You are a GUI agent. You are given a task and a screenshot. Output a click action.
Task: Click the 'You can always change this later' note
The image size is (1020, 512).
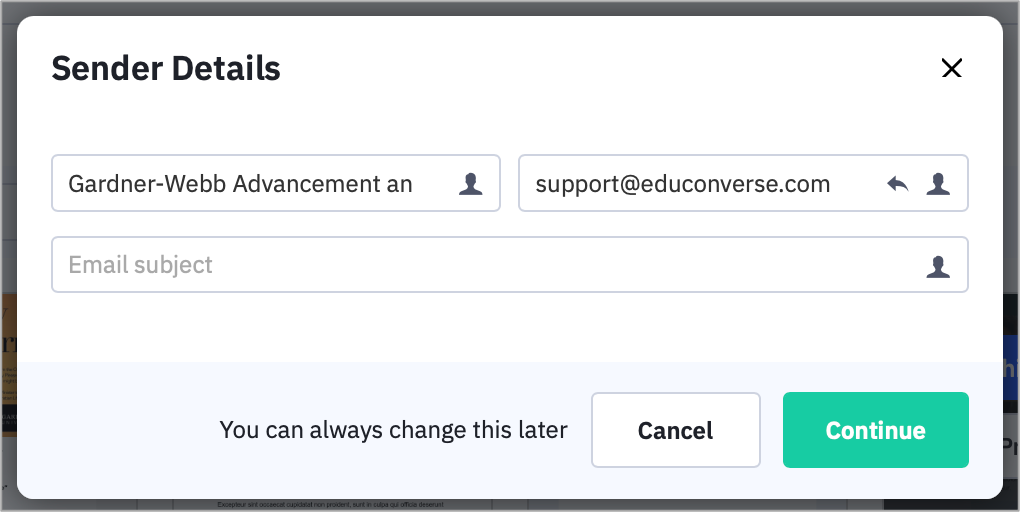[x=394, y=430]
